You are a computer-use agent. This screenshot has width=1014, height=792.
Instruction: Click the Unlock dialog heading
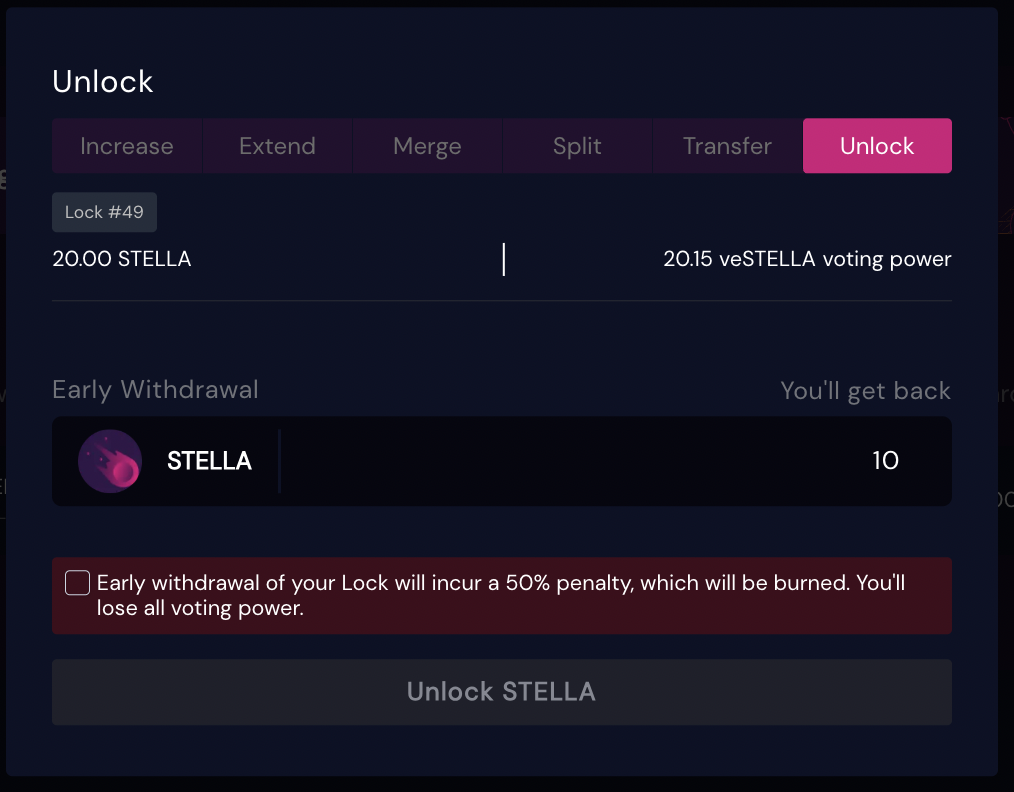(x=103, y=82)
